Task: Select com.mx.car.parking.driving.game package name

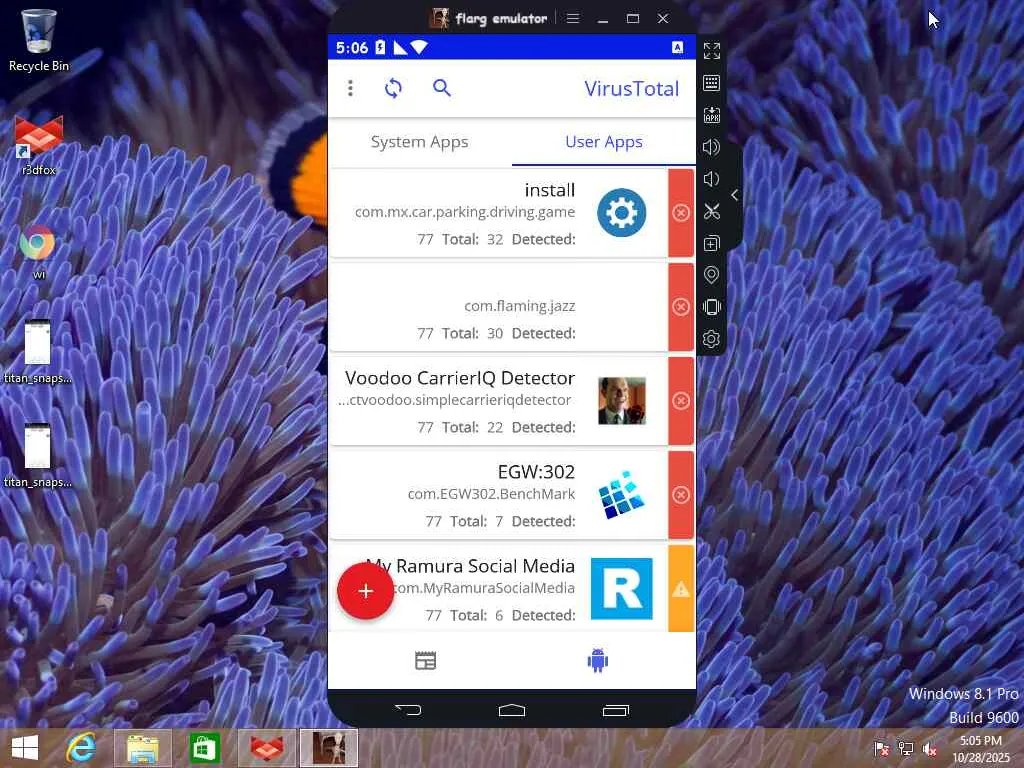Action: (x=465, y=212)
